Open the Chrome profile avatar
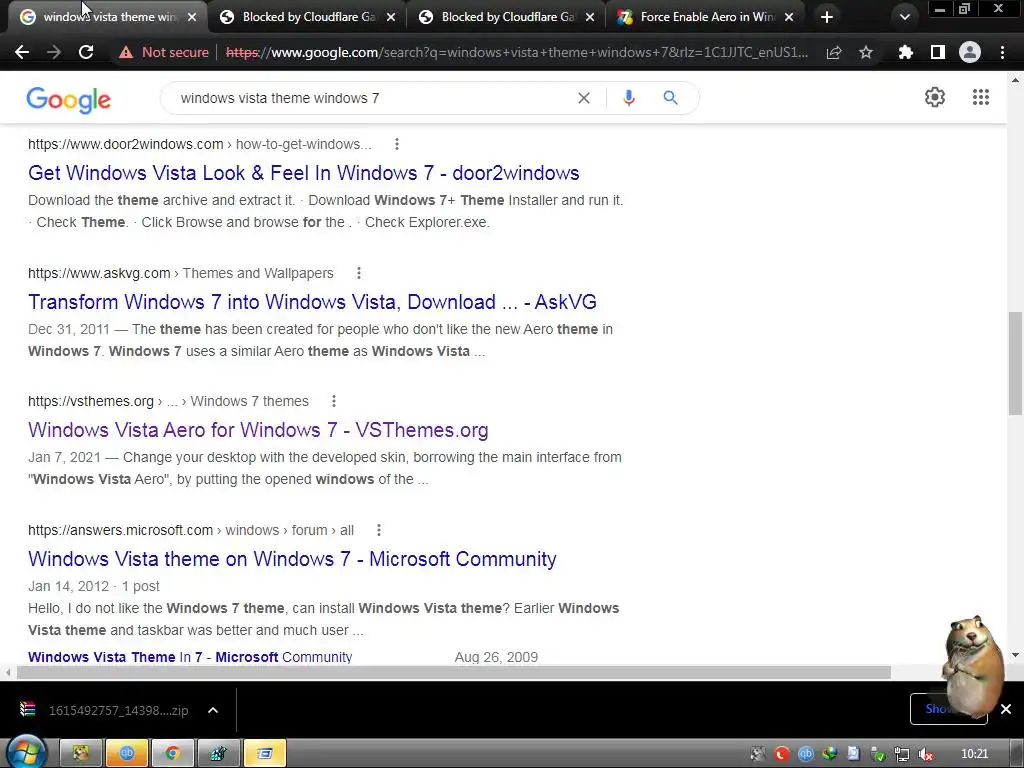Viewport: 1024px width, 768px height. tap(970, 52)
